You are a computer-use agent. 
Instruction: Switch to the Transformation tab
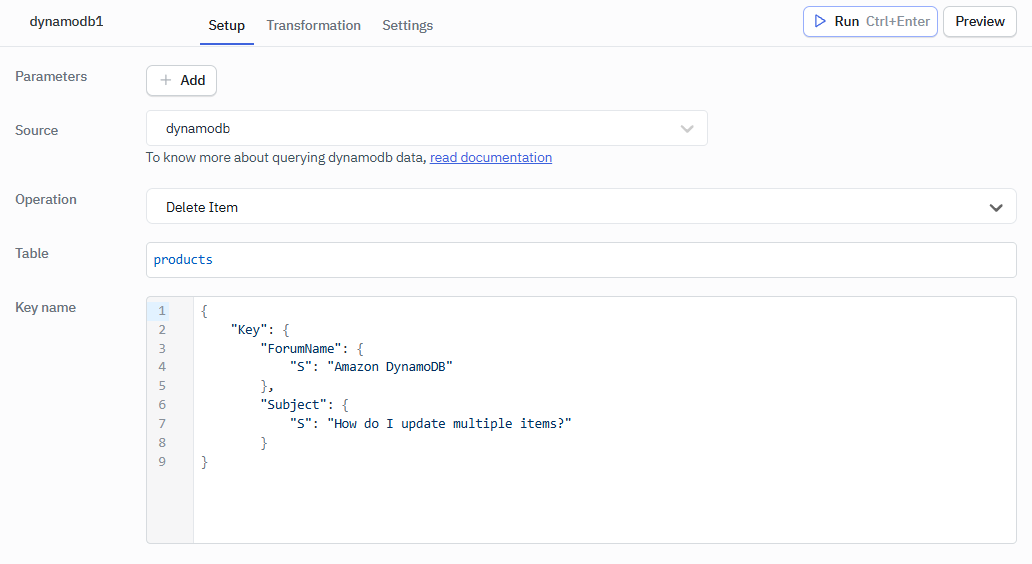(313, 25)
